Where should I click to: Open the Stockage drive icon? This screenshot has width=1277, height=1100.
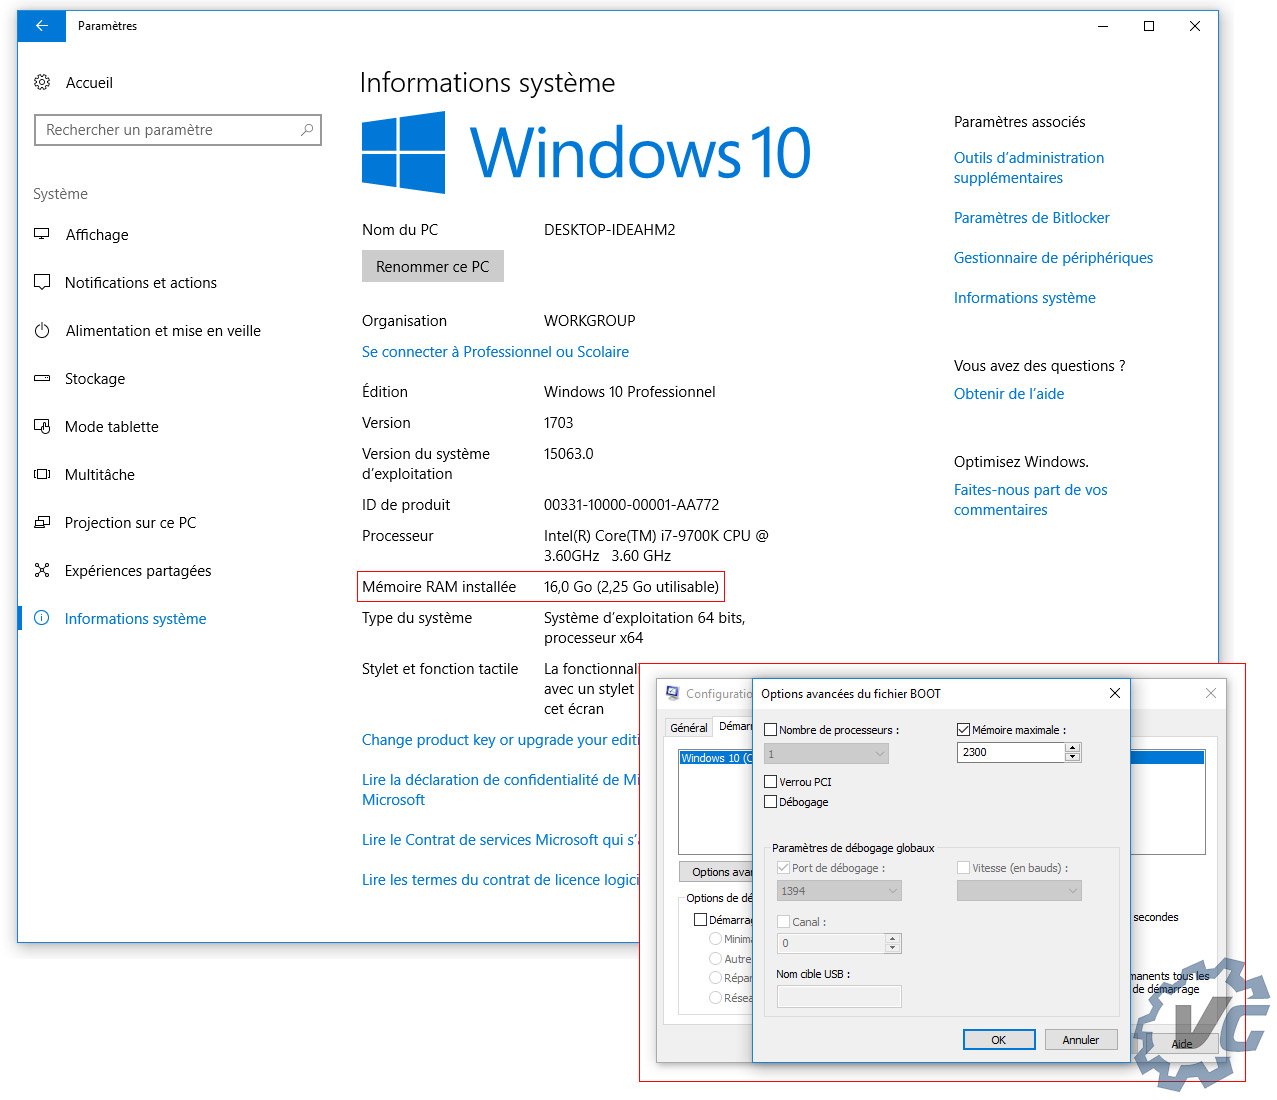coord(42,378)
